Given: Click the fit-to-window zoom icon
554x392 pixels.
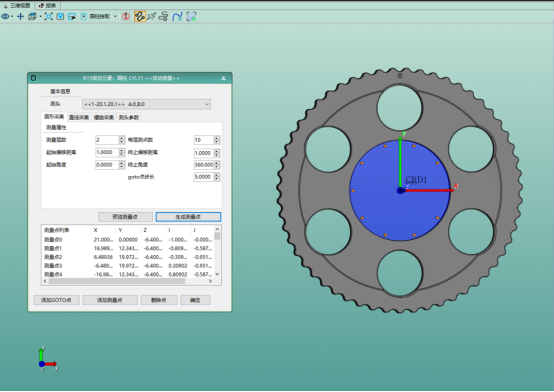Looking at the screenshot, I should (x=48, y=16).
